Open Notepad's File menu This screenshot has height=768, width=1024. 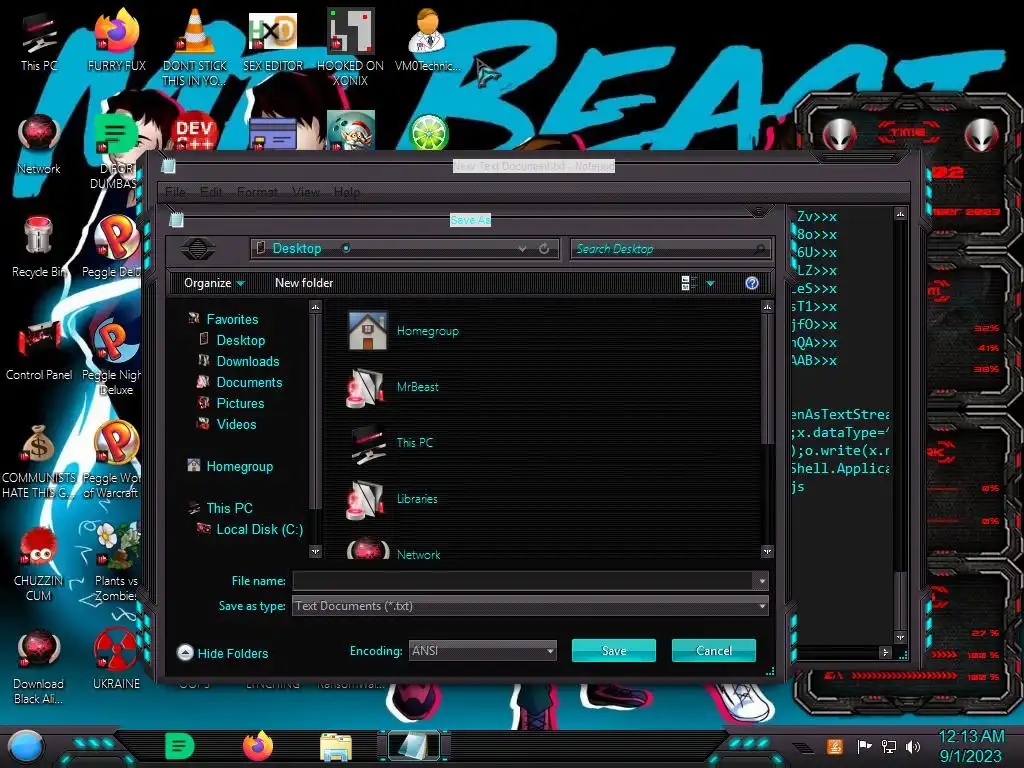(x=175, y=192)
